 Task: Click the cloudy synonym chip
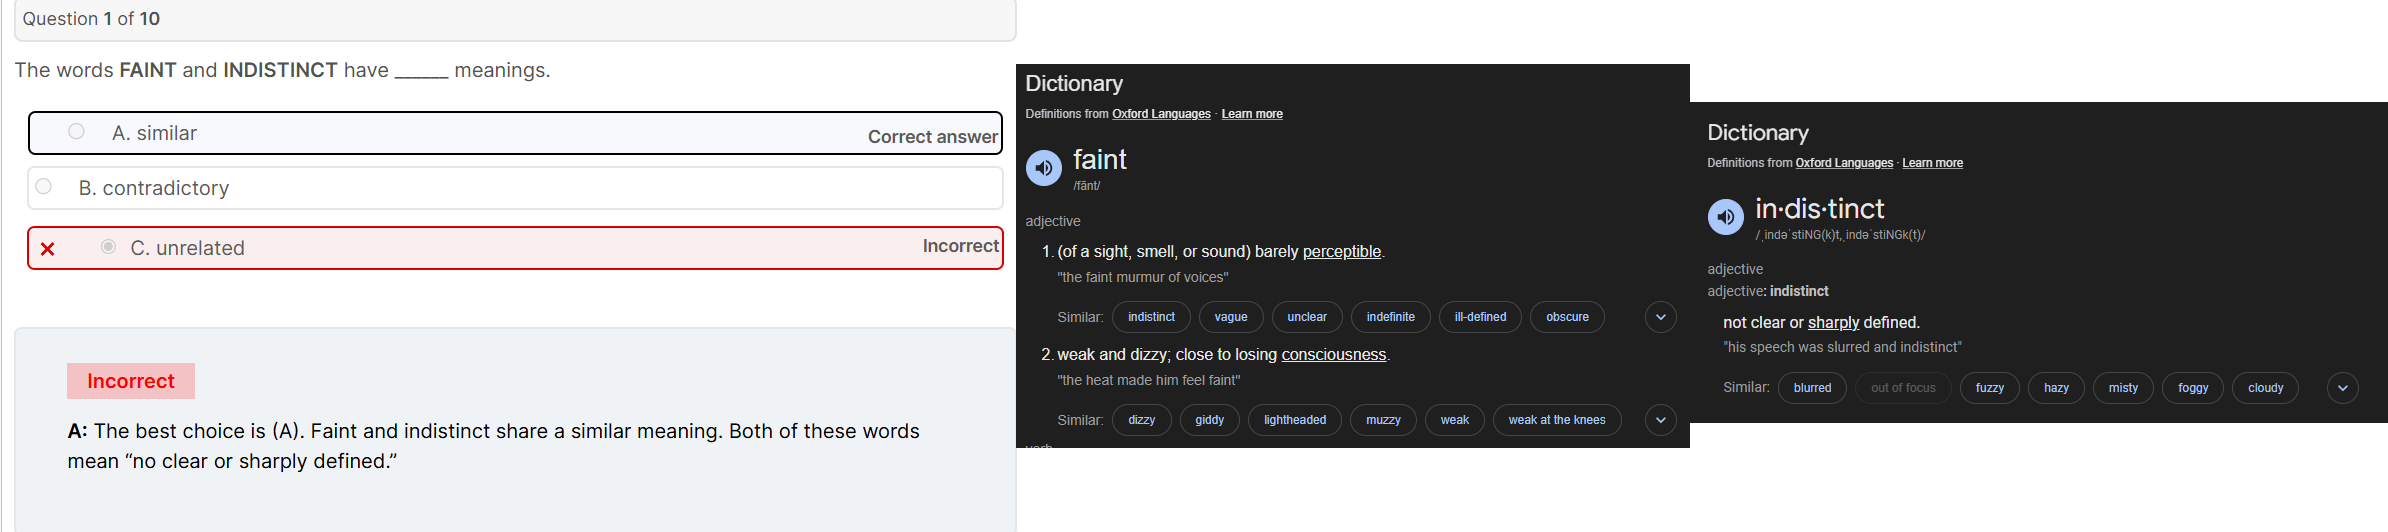click(x=2266, y=388)
